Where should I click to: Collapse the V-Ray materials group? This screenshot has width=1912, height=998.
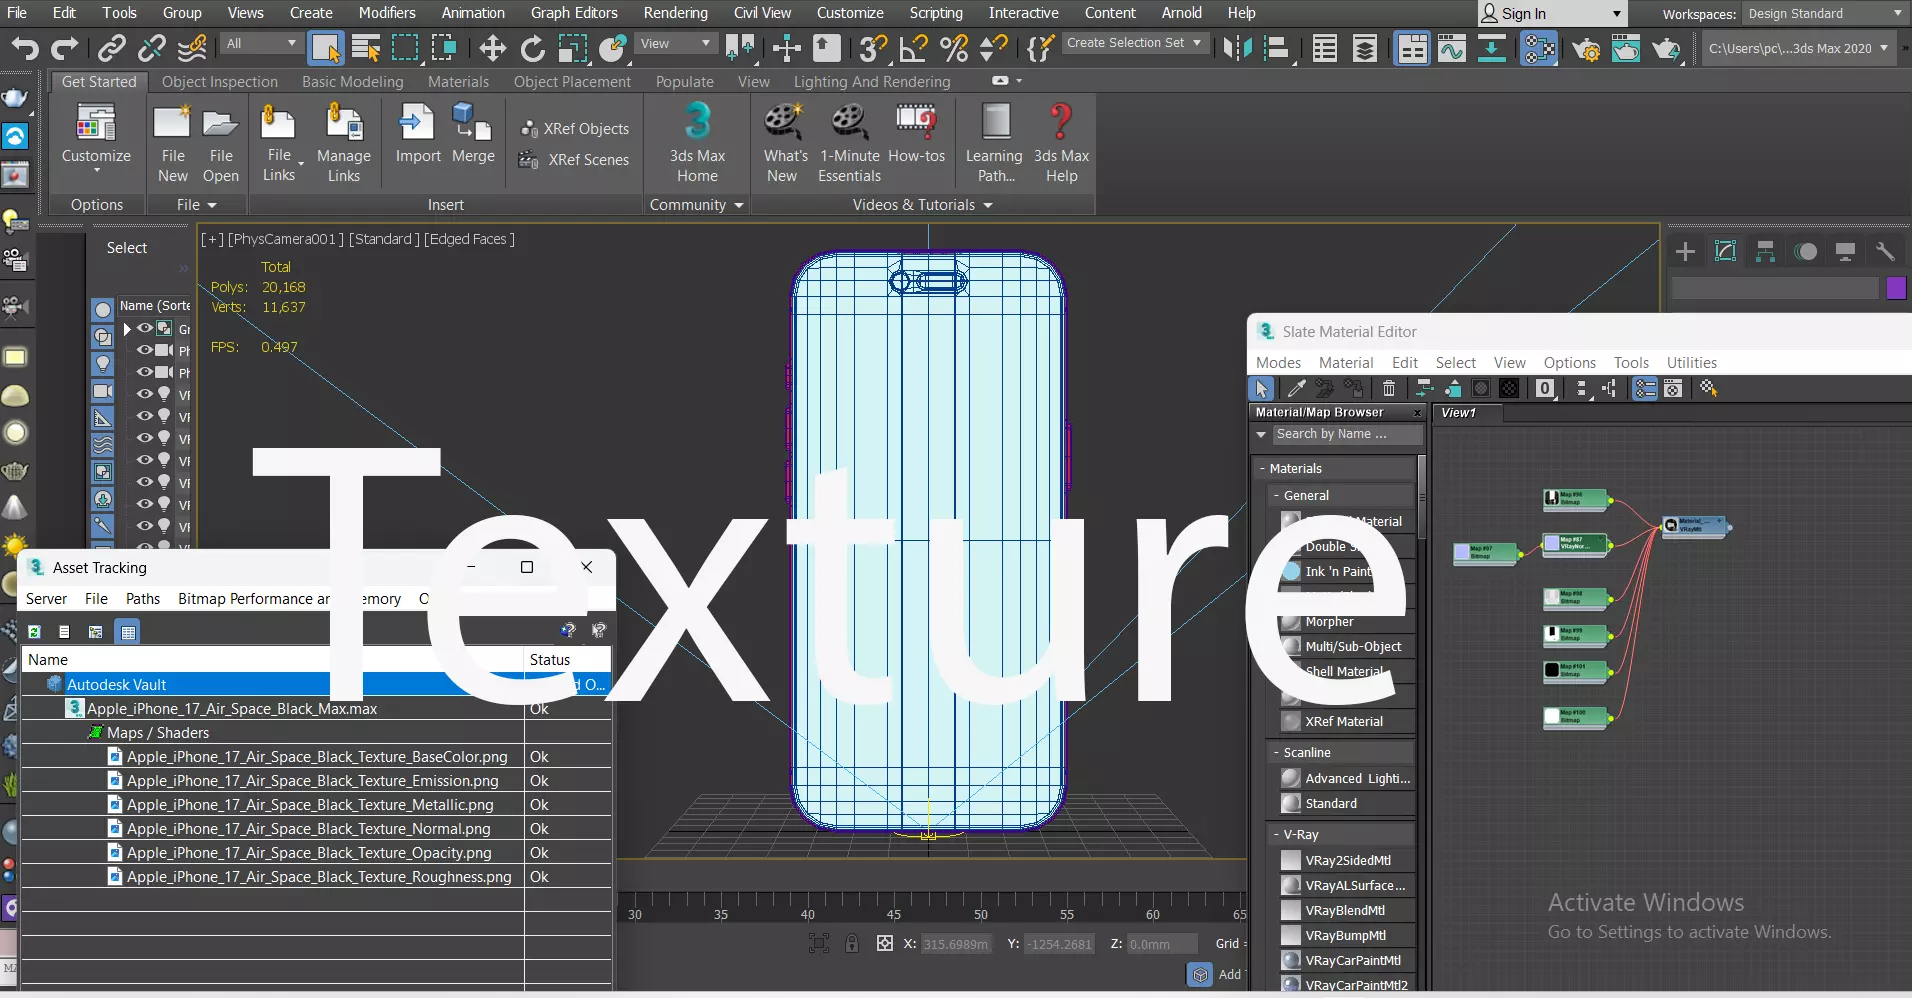(x=1276, y=834)
